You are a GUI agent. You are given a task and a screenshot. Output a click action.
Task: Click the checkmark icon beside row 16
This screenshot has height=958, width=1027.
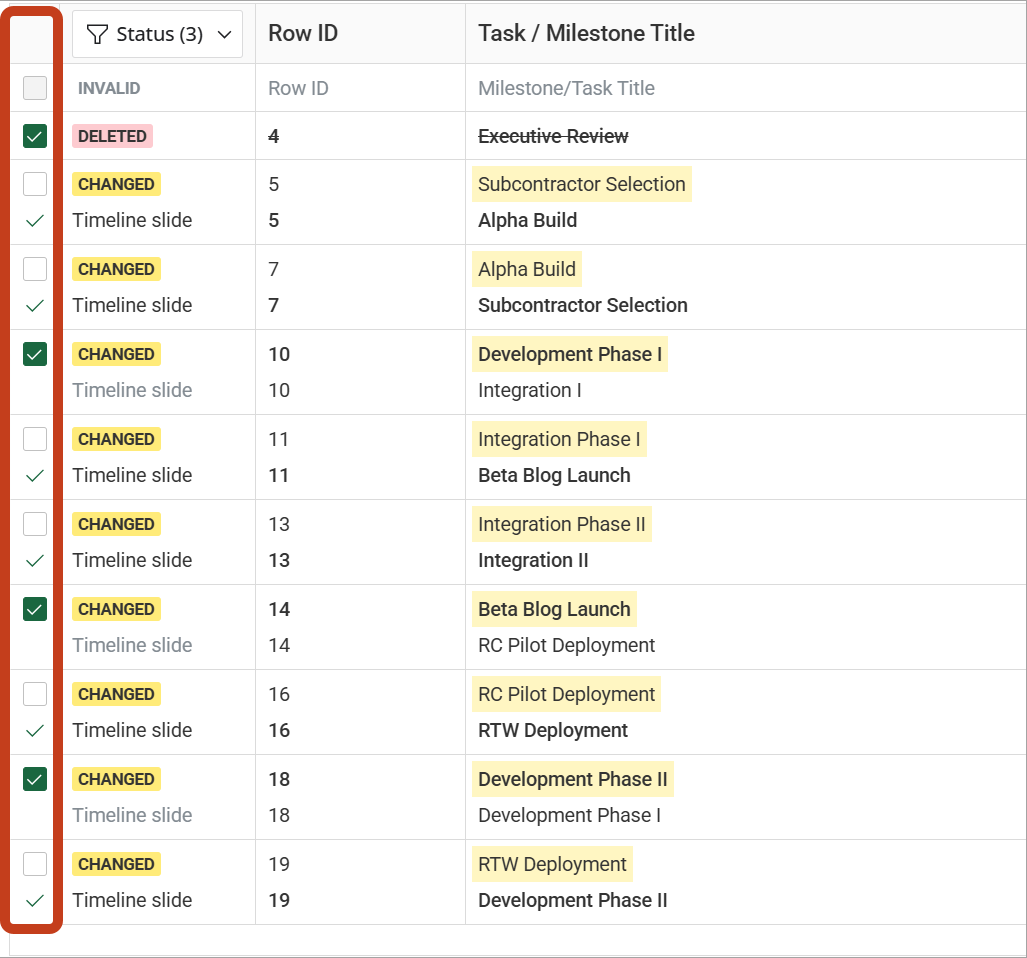(x=34, y=730)
